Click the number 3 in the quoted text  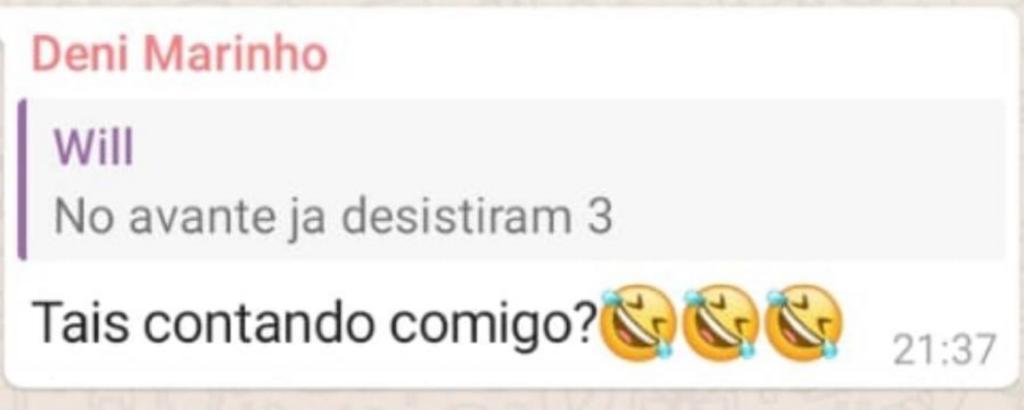coord(600,217)
